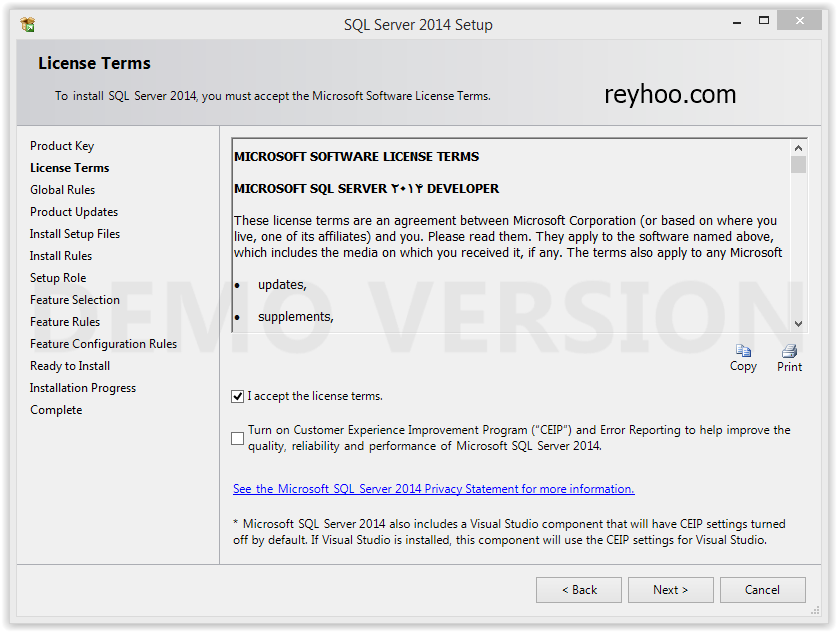
Task: Select the Ready to Install step
Action: (x=70, y=366)
